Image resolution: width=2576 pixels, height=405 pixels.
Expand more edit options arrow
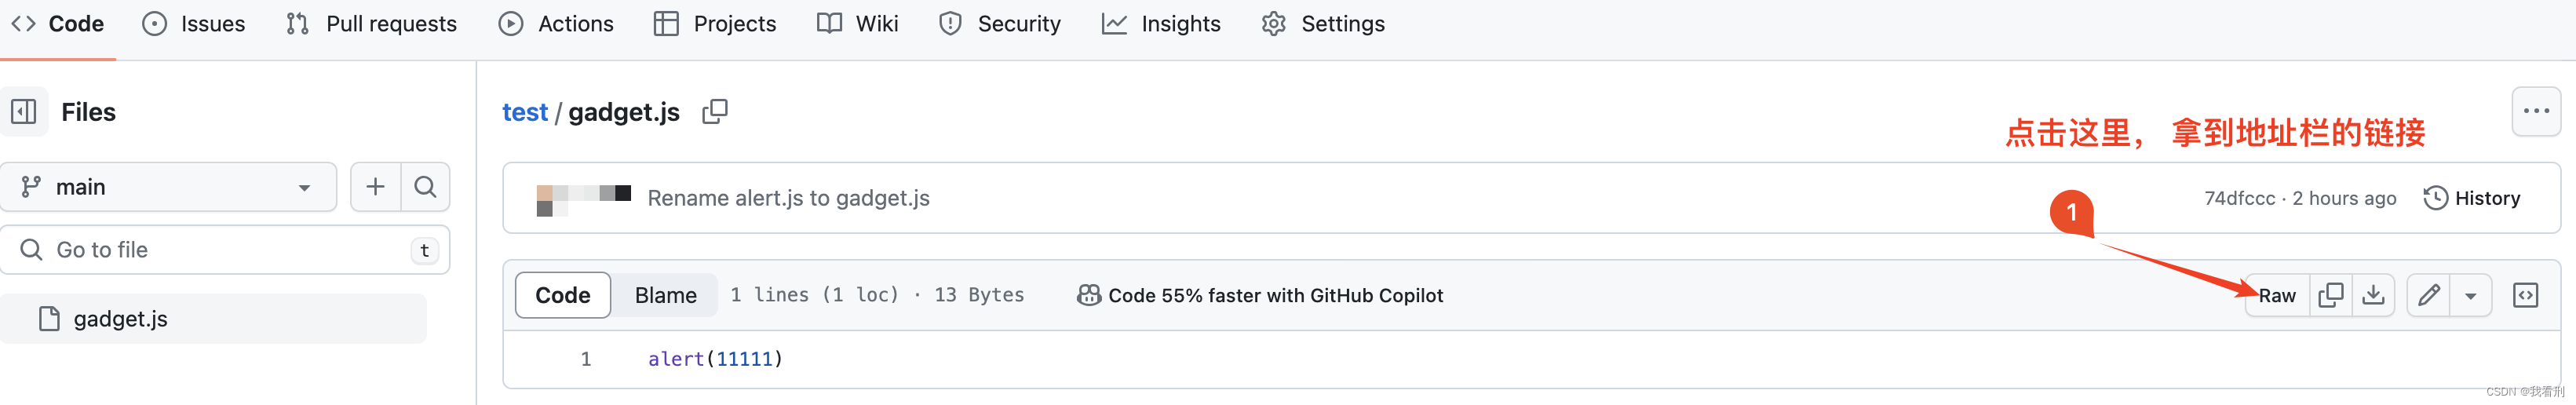coord(2470,295)
